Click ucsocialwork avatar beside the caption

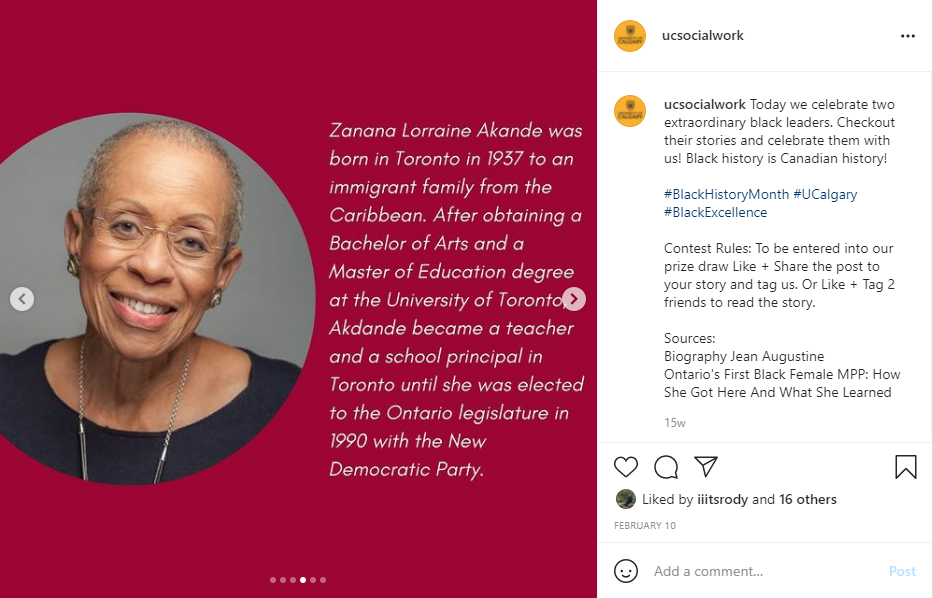click(x=630, y=111)
